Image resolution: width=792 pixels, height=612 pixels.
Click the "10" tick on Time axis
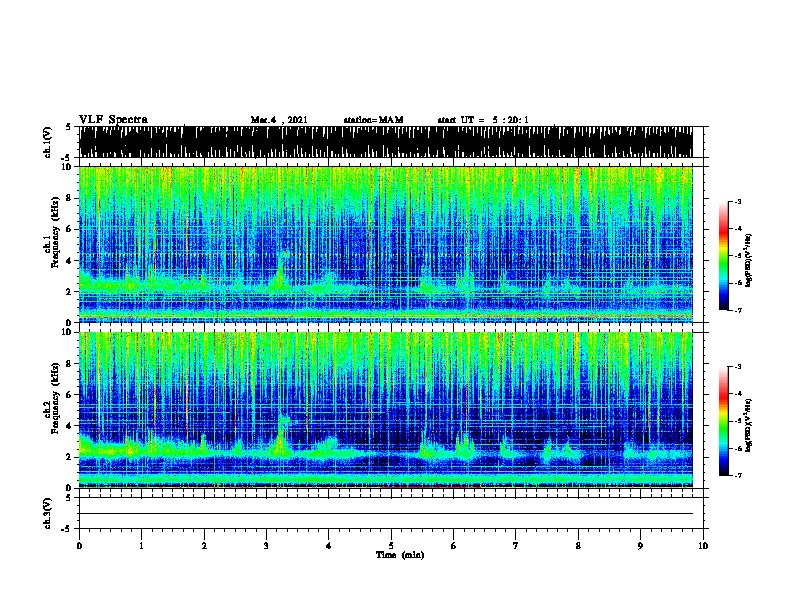(x=703, y=546)
